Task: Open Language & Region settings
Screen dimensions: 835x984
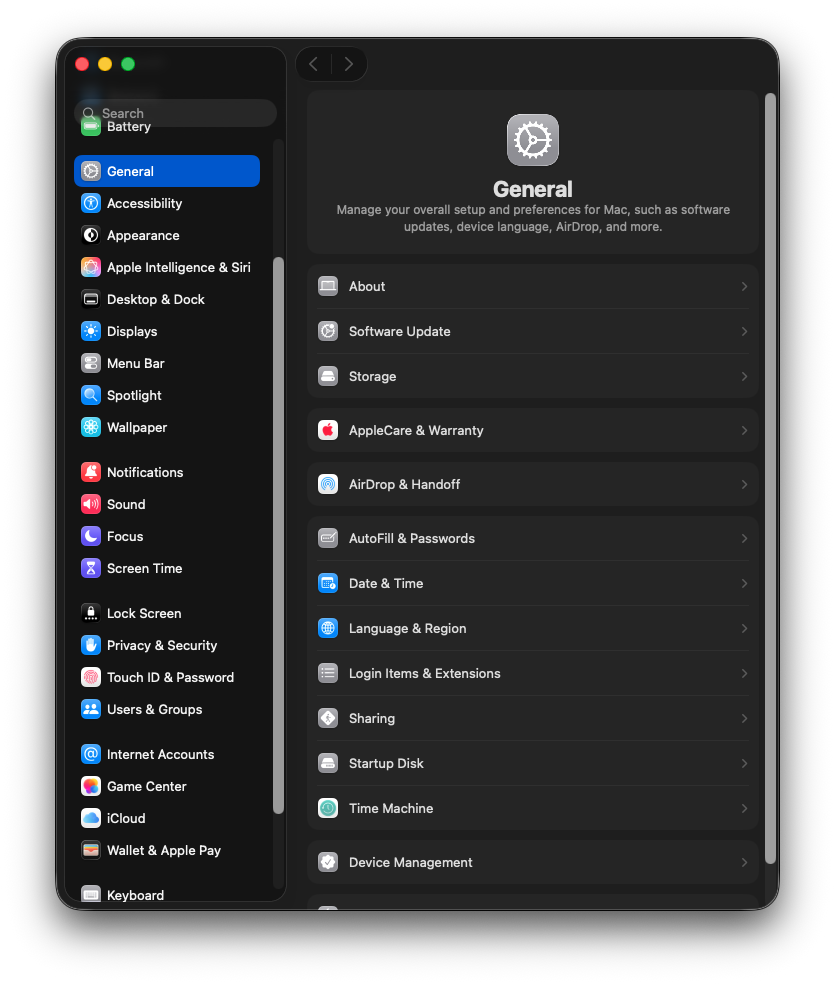Action: pos(533,628)
